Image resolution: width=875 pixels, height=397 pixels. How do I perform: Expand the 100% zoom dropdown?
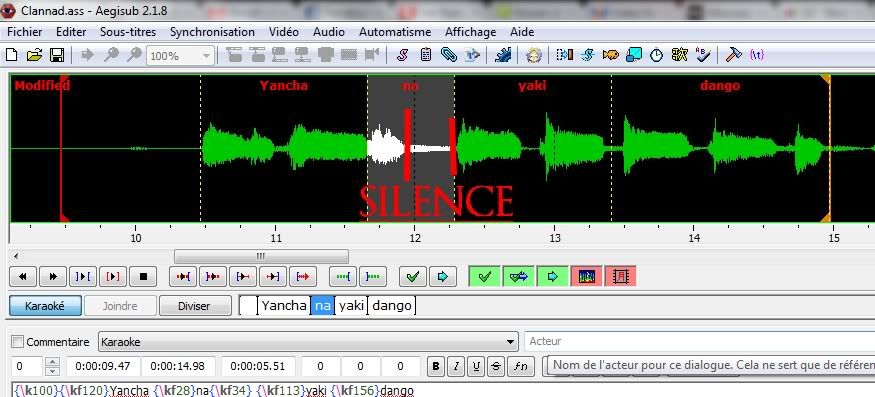tap(207, 56)
